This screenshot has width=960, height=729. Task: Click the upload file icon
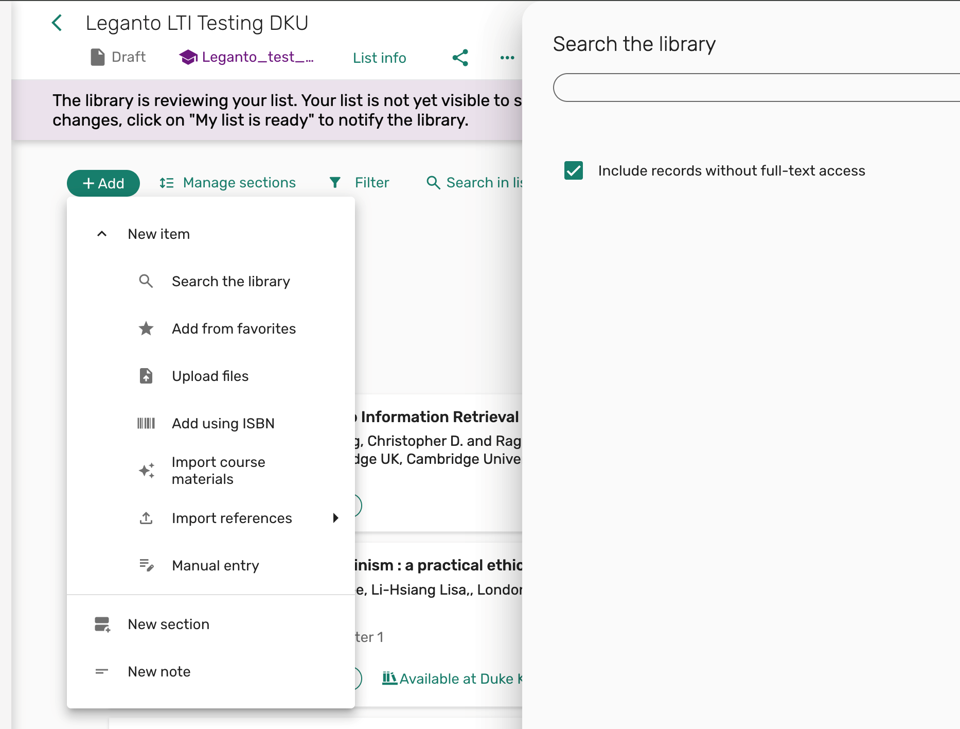pos(146,376)
